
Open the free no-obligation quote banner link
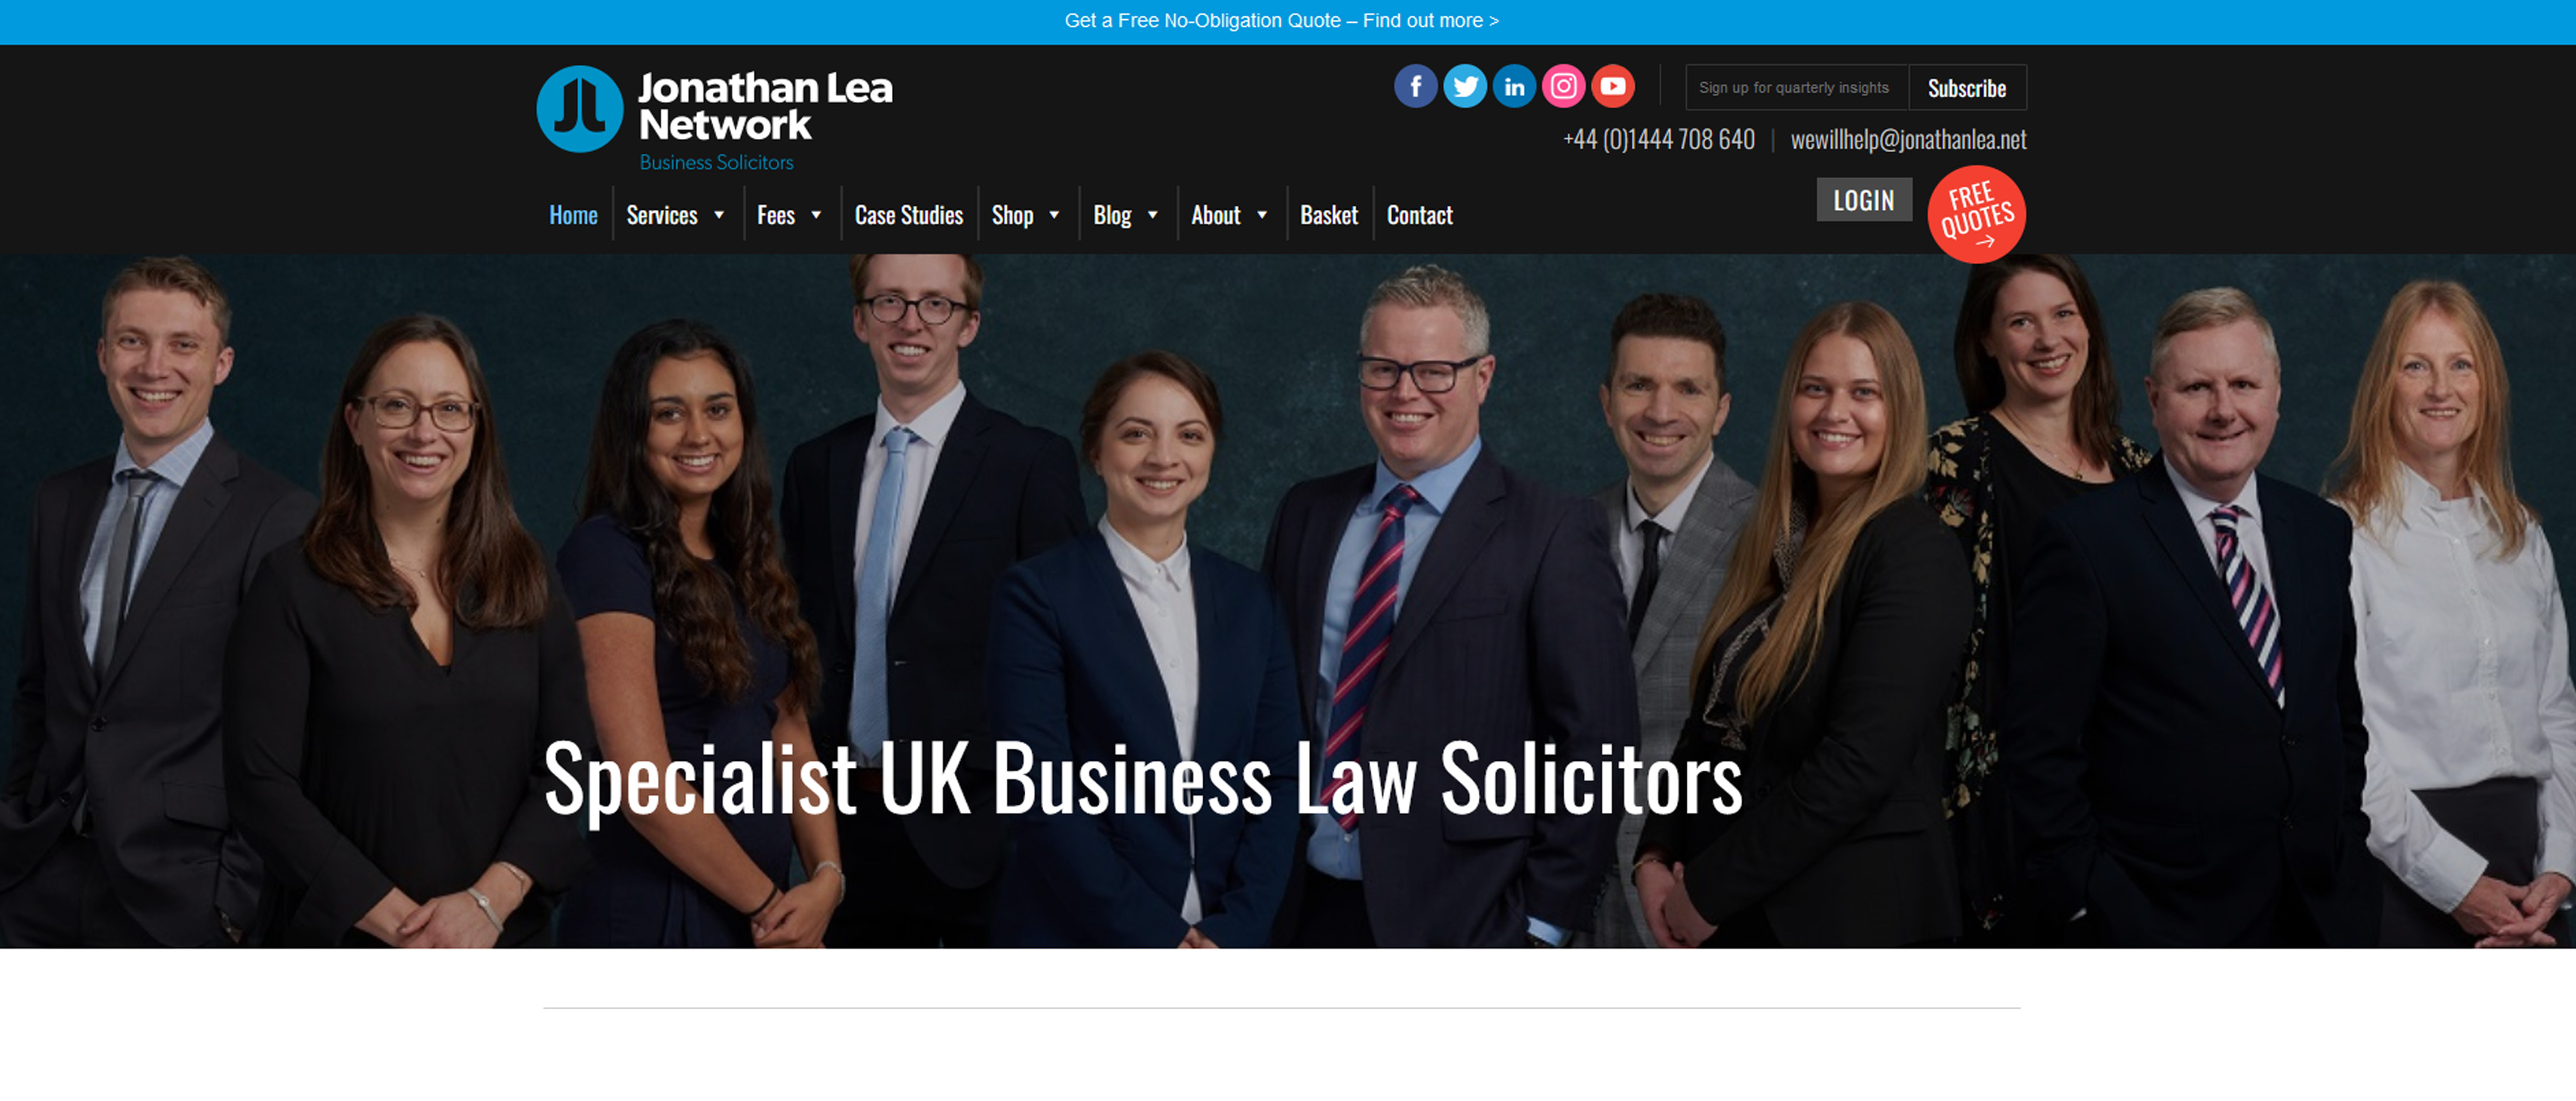tap(1281, 21)
